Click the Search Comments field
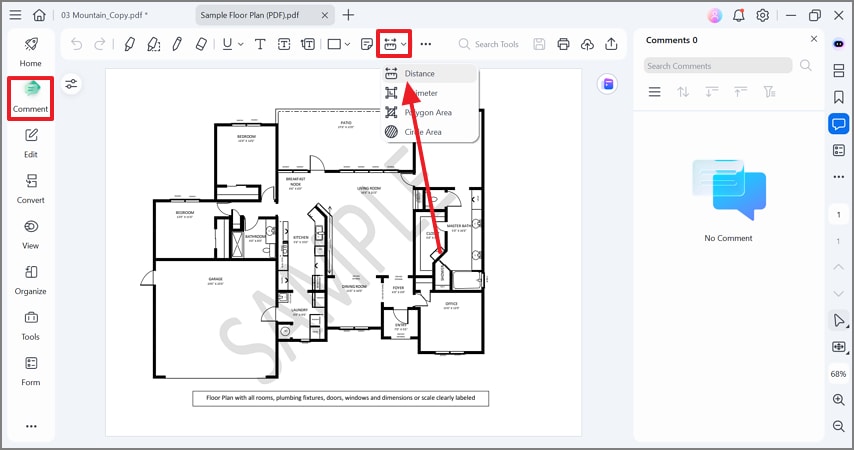The image size is (854, 450). pos(717,66)
